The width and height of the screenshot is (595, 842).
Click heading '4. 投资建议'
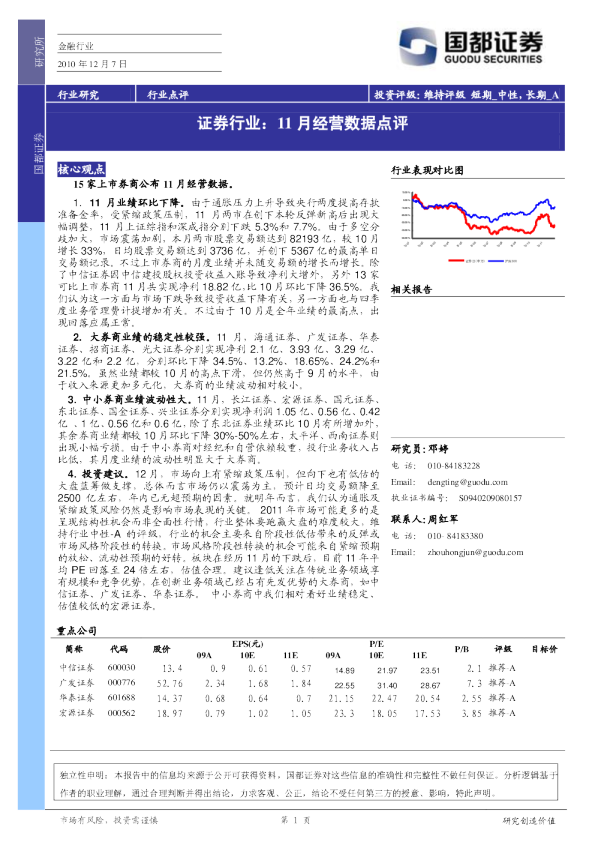tap(98, 474)
